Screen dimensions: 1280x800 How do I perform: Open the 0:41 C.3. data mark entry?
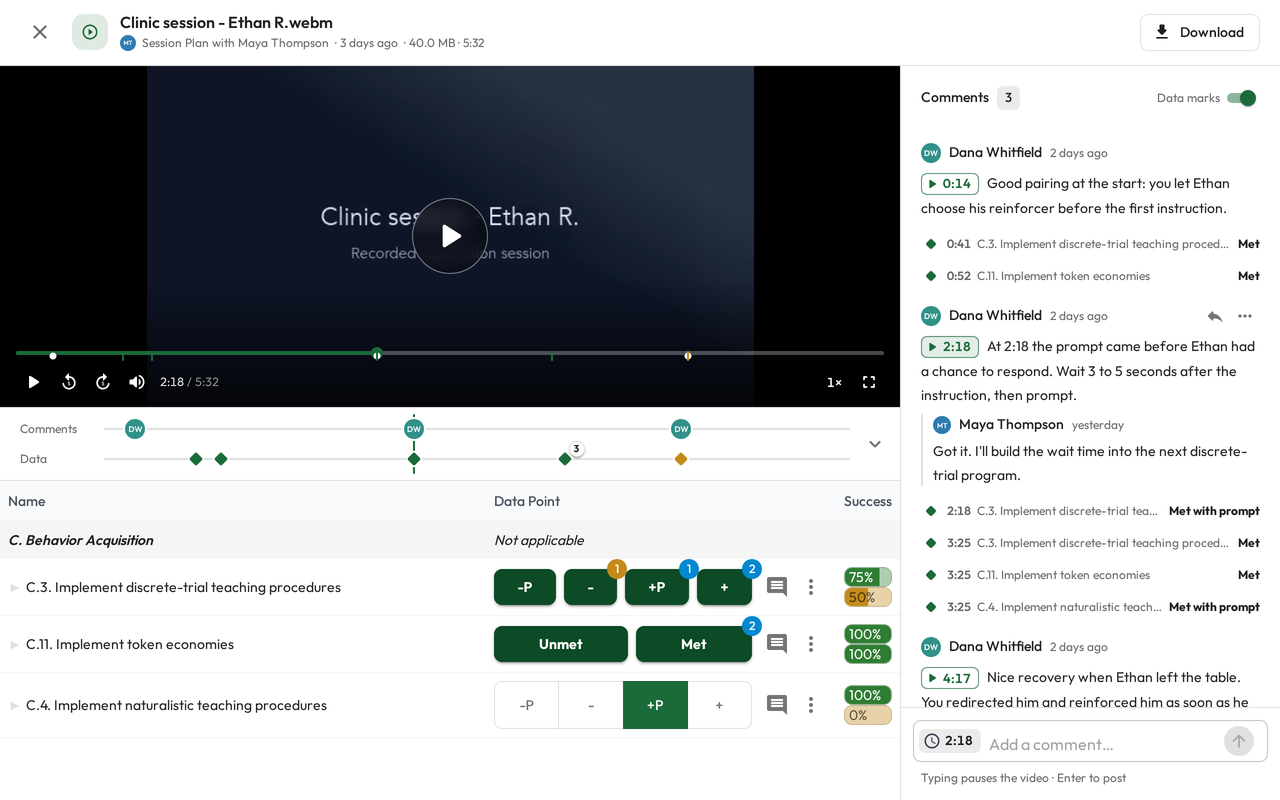click(x=1090, y=244)
